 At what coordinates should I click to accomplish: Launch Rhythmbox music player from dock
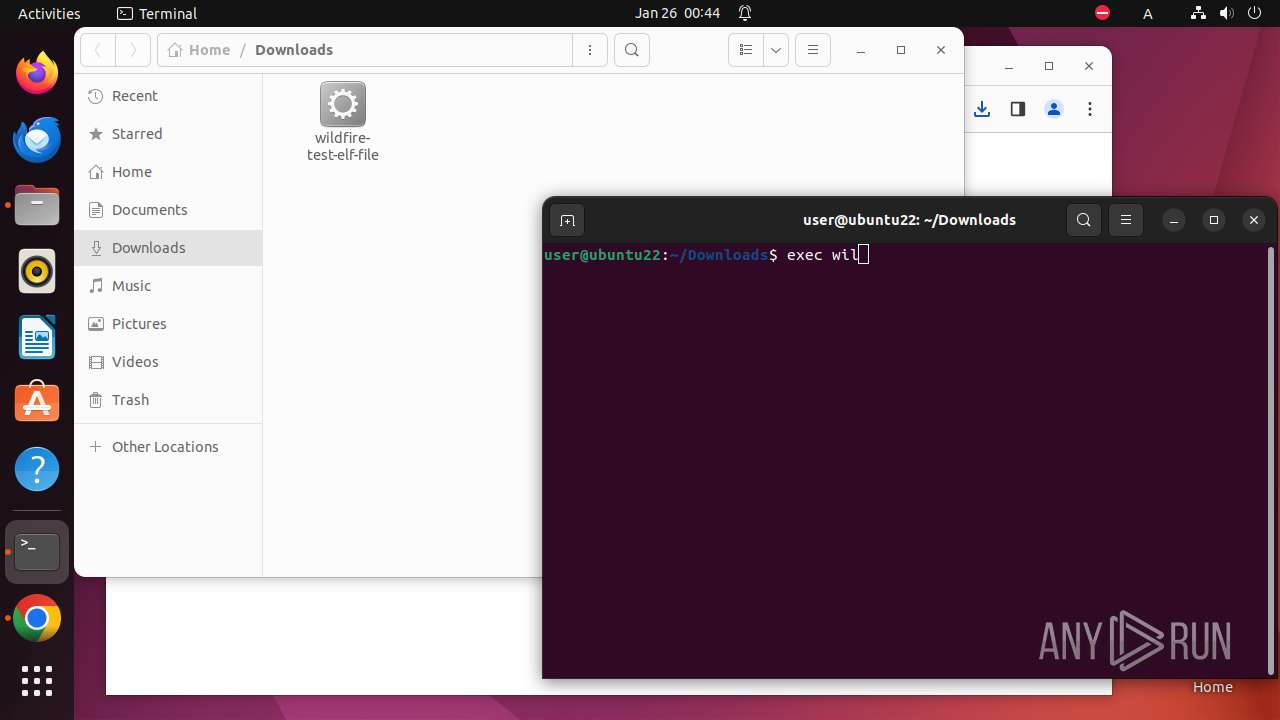[37, 271]
